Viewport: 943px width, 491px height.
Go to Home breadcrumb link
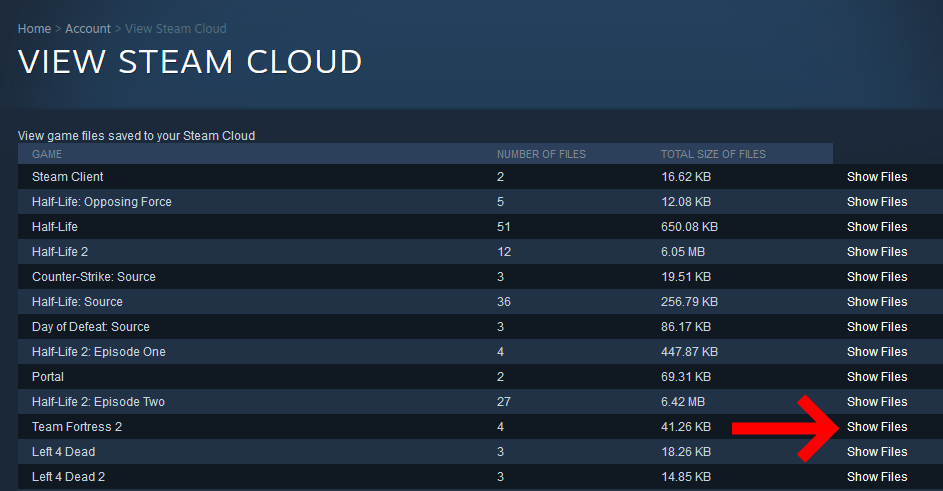(x=34, y=29)
